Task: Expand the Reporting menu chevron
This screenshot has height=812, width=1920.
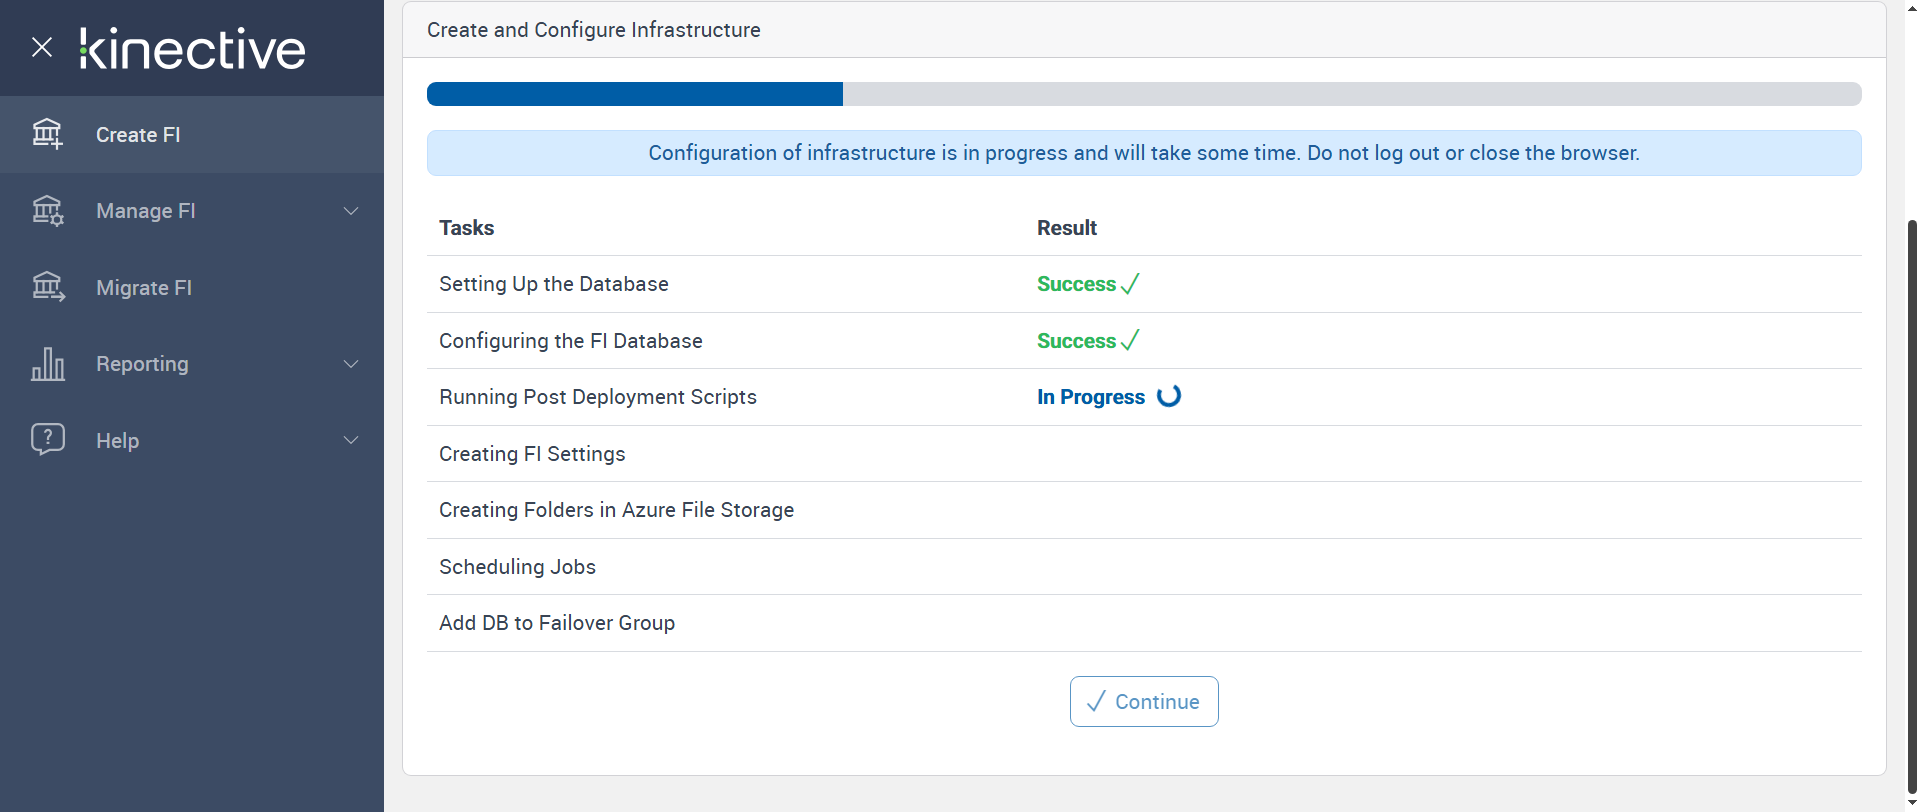Action: tap(351, 364)
